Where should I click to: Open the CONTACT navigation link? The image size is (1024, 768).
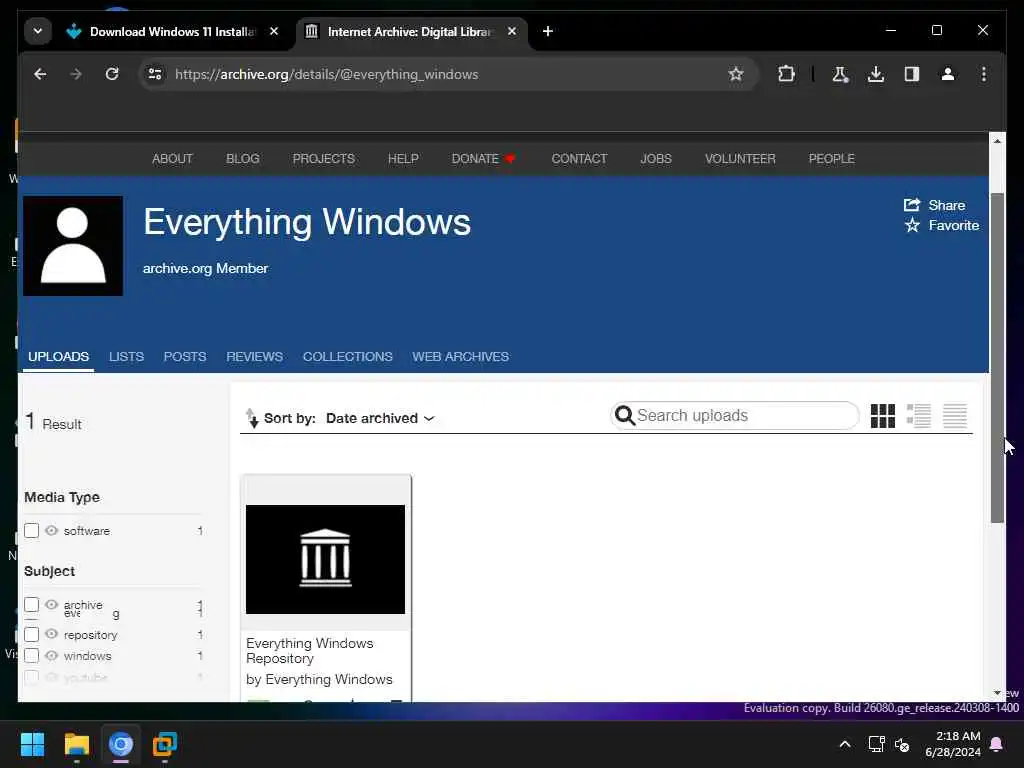579,159
